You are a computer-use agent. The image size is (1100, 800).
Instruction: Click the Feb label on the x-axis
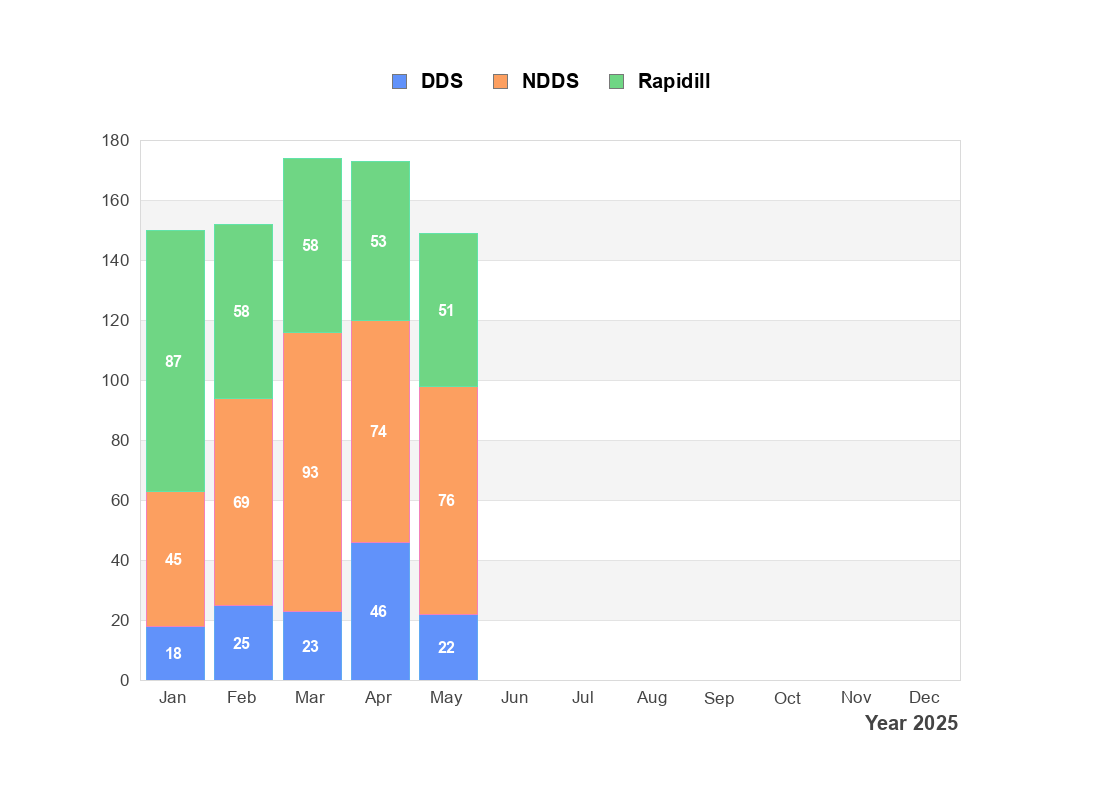(241, 698)
